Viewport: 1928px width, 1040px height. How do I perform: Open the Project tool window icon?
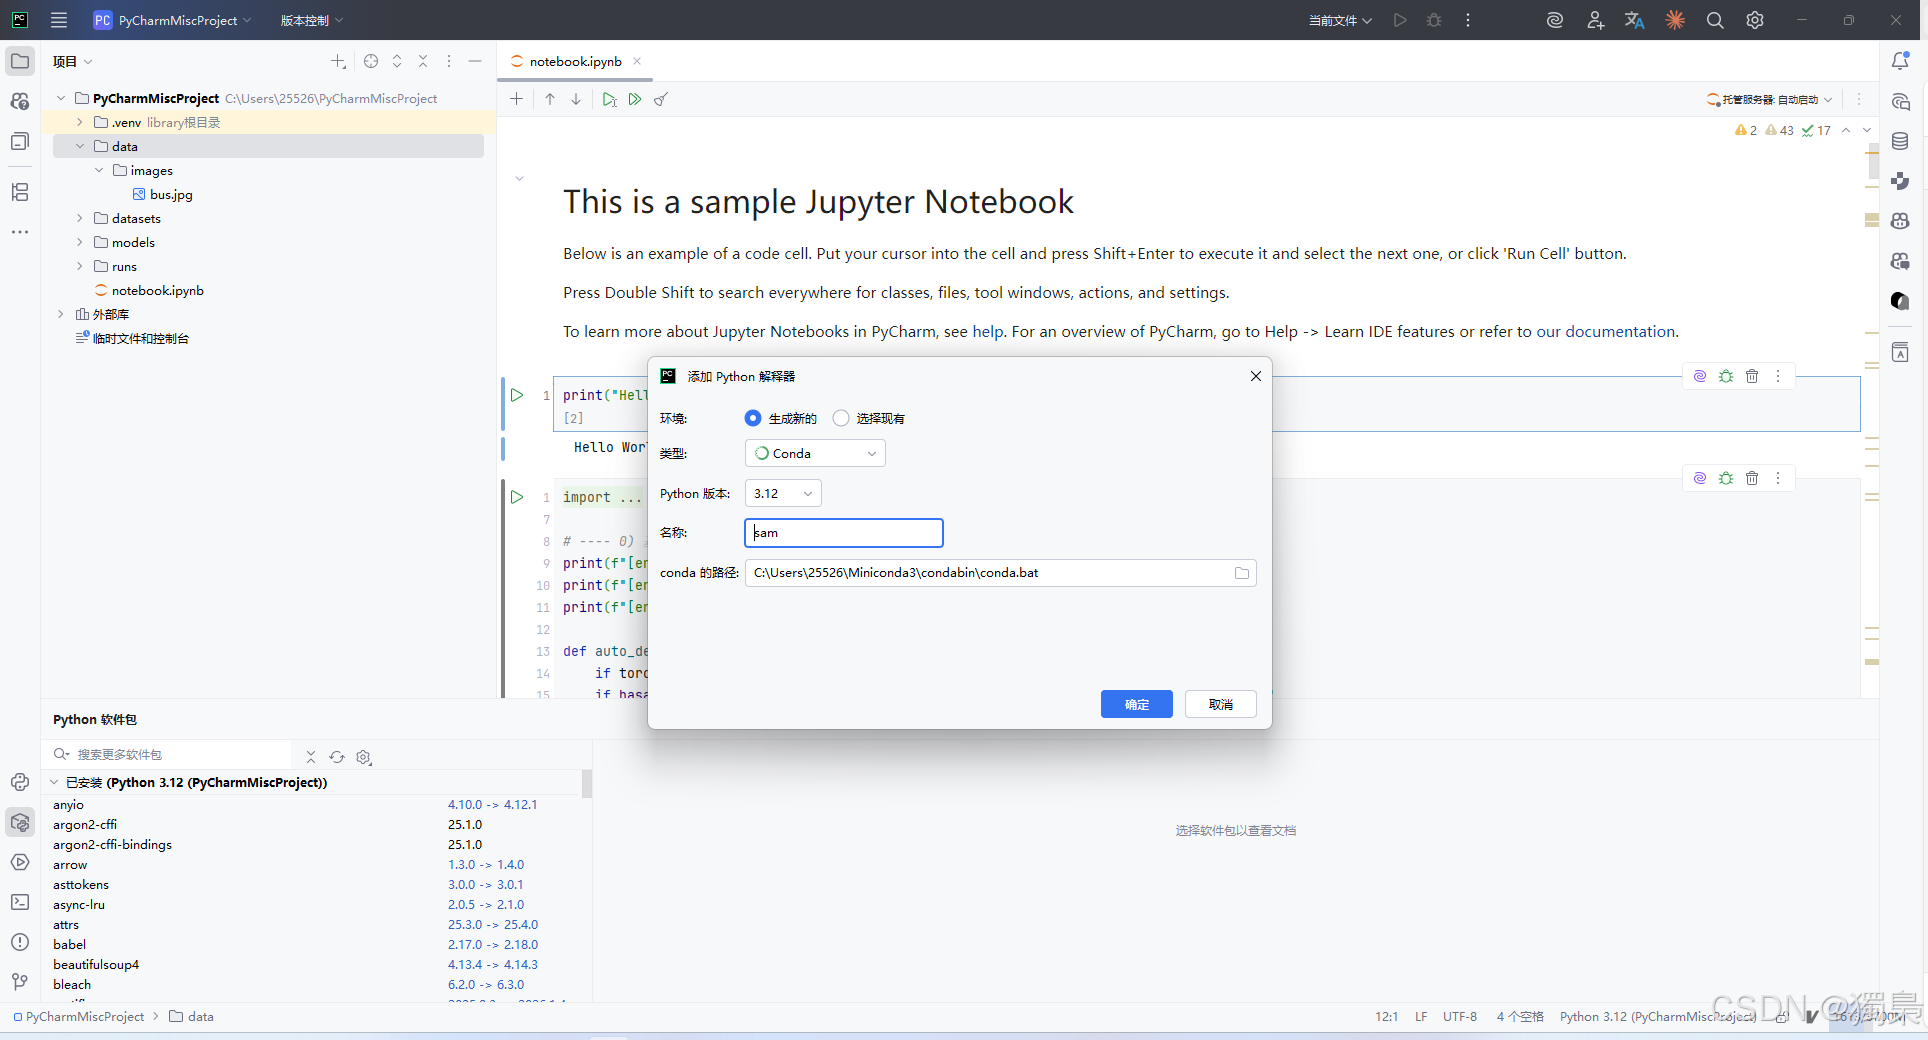(20, 61)
